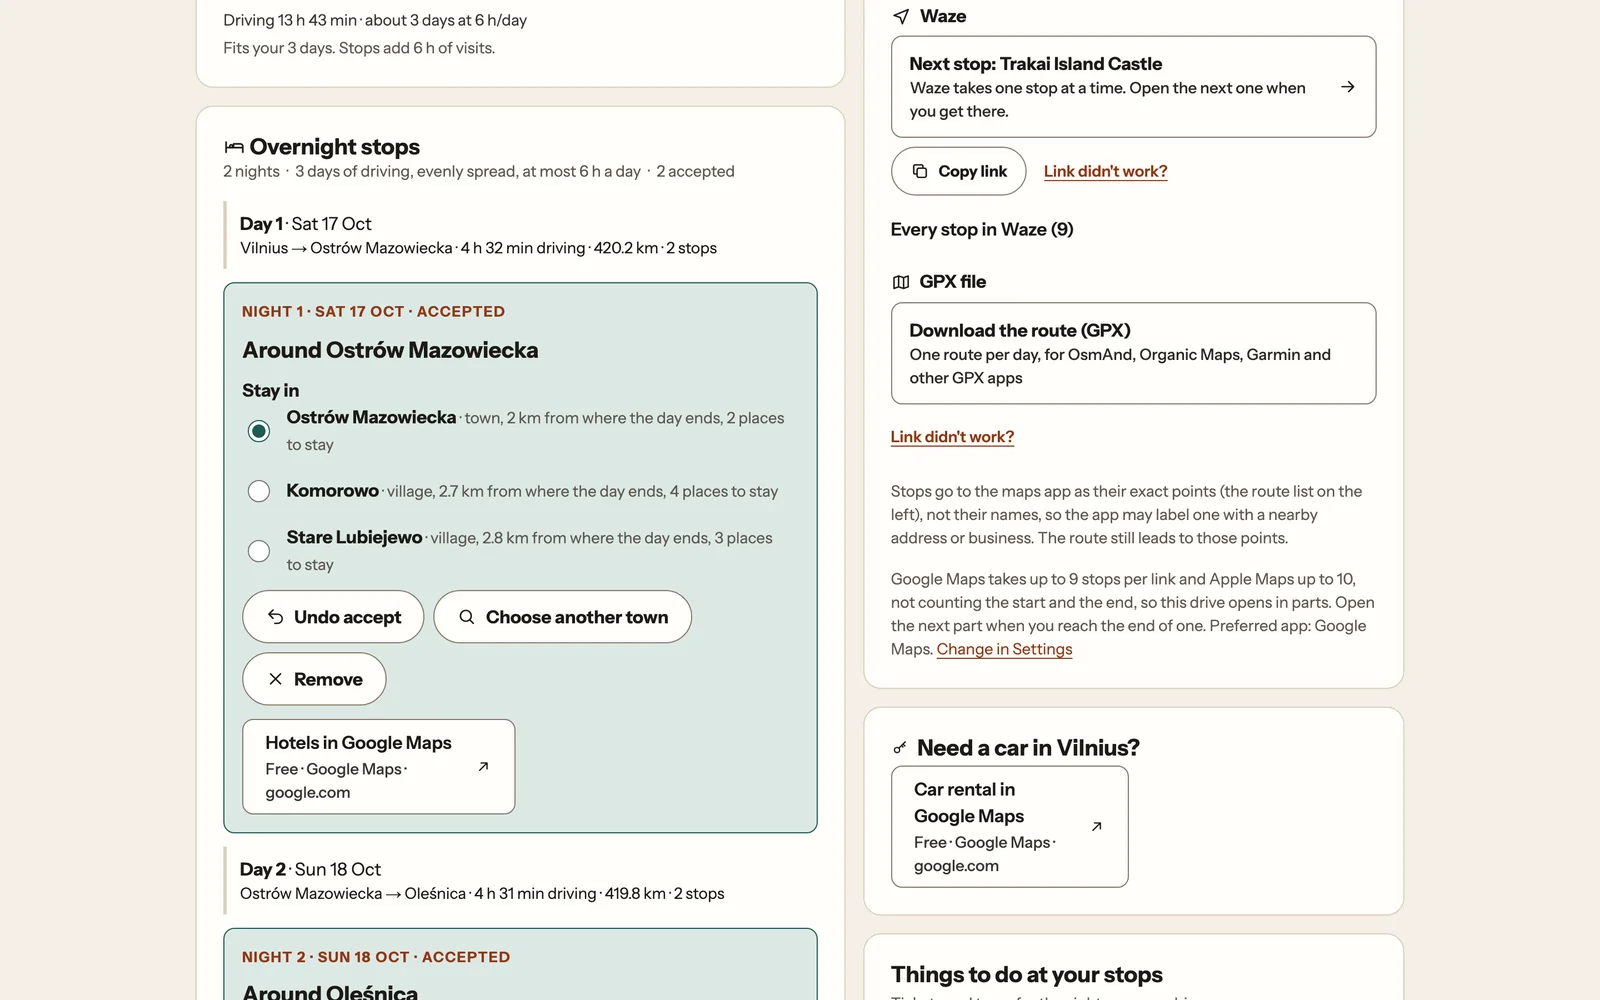Screen dimensions: 1600x1000
Task: Click Ostrów Mazowiecka → Oleśnica route summary
Action: [x=482, y=894]
